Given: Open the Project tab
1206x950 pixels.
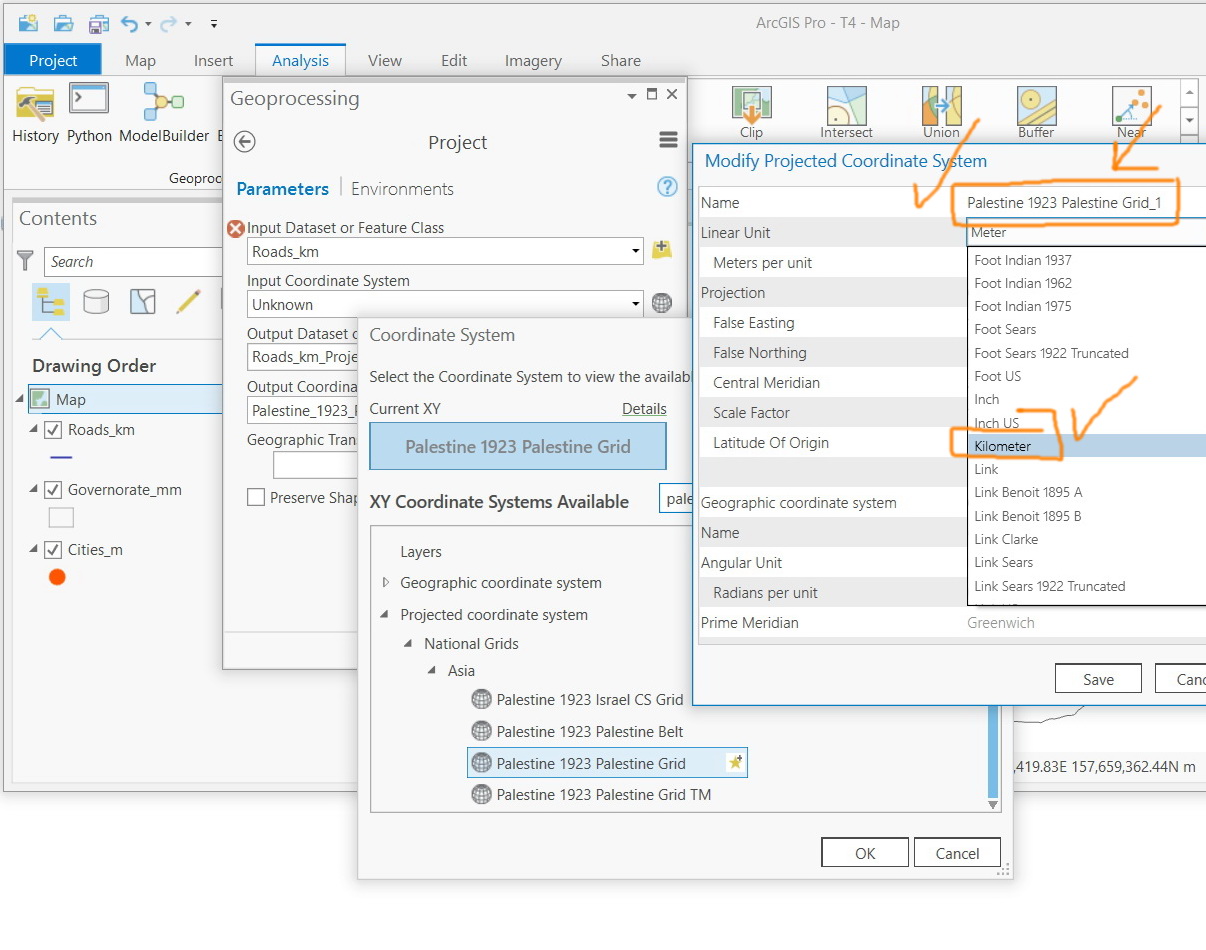Looking at the screenshot, I should (53, 60).
